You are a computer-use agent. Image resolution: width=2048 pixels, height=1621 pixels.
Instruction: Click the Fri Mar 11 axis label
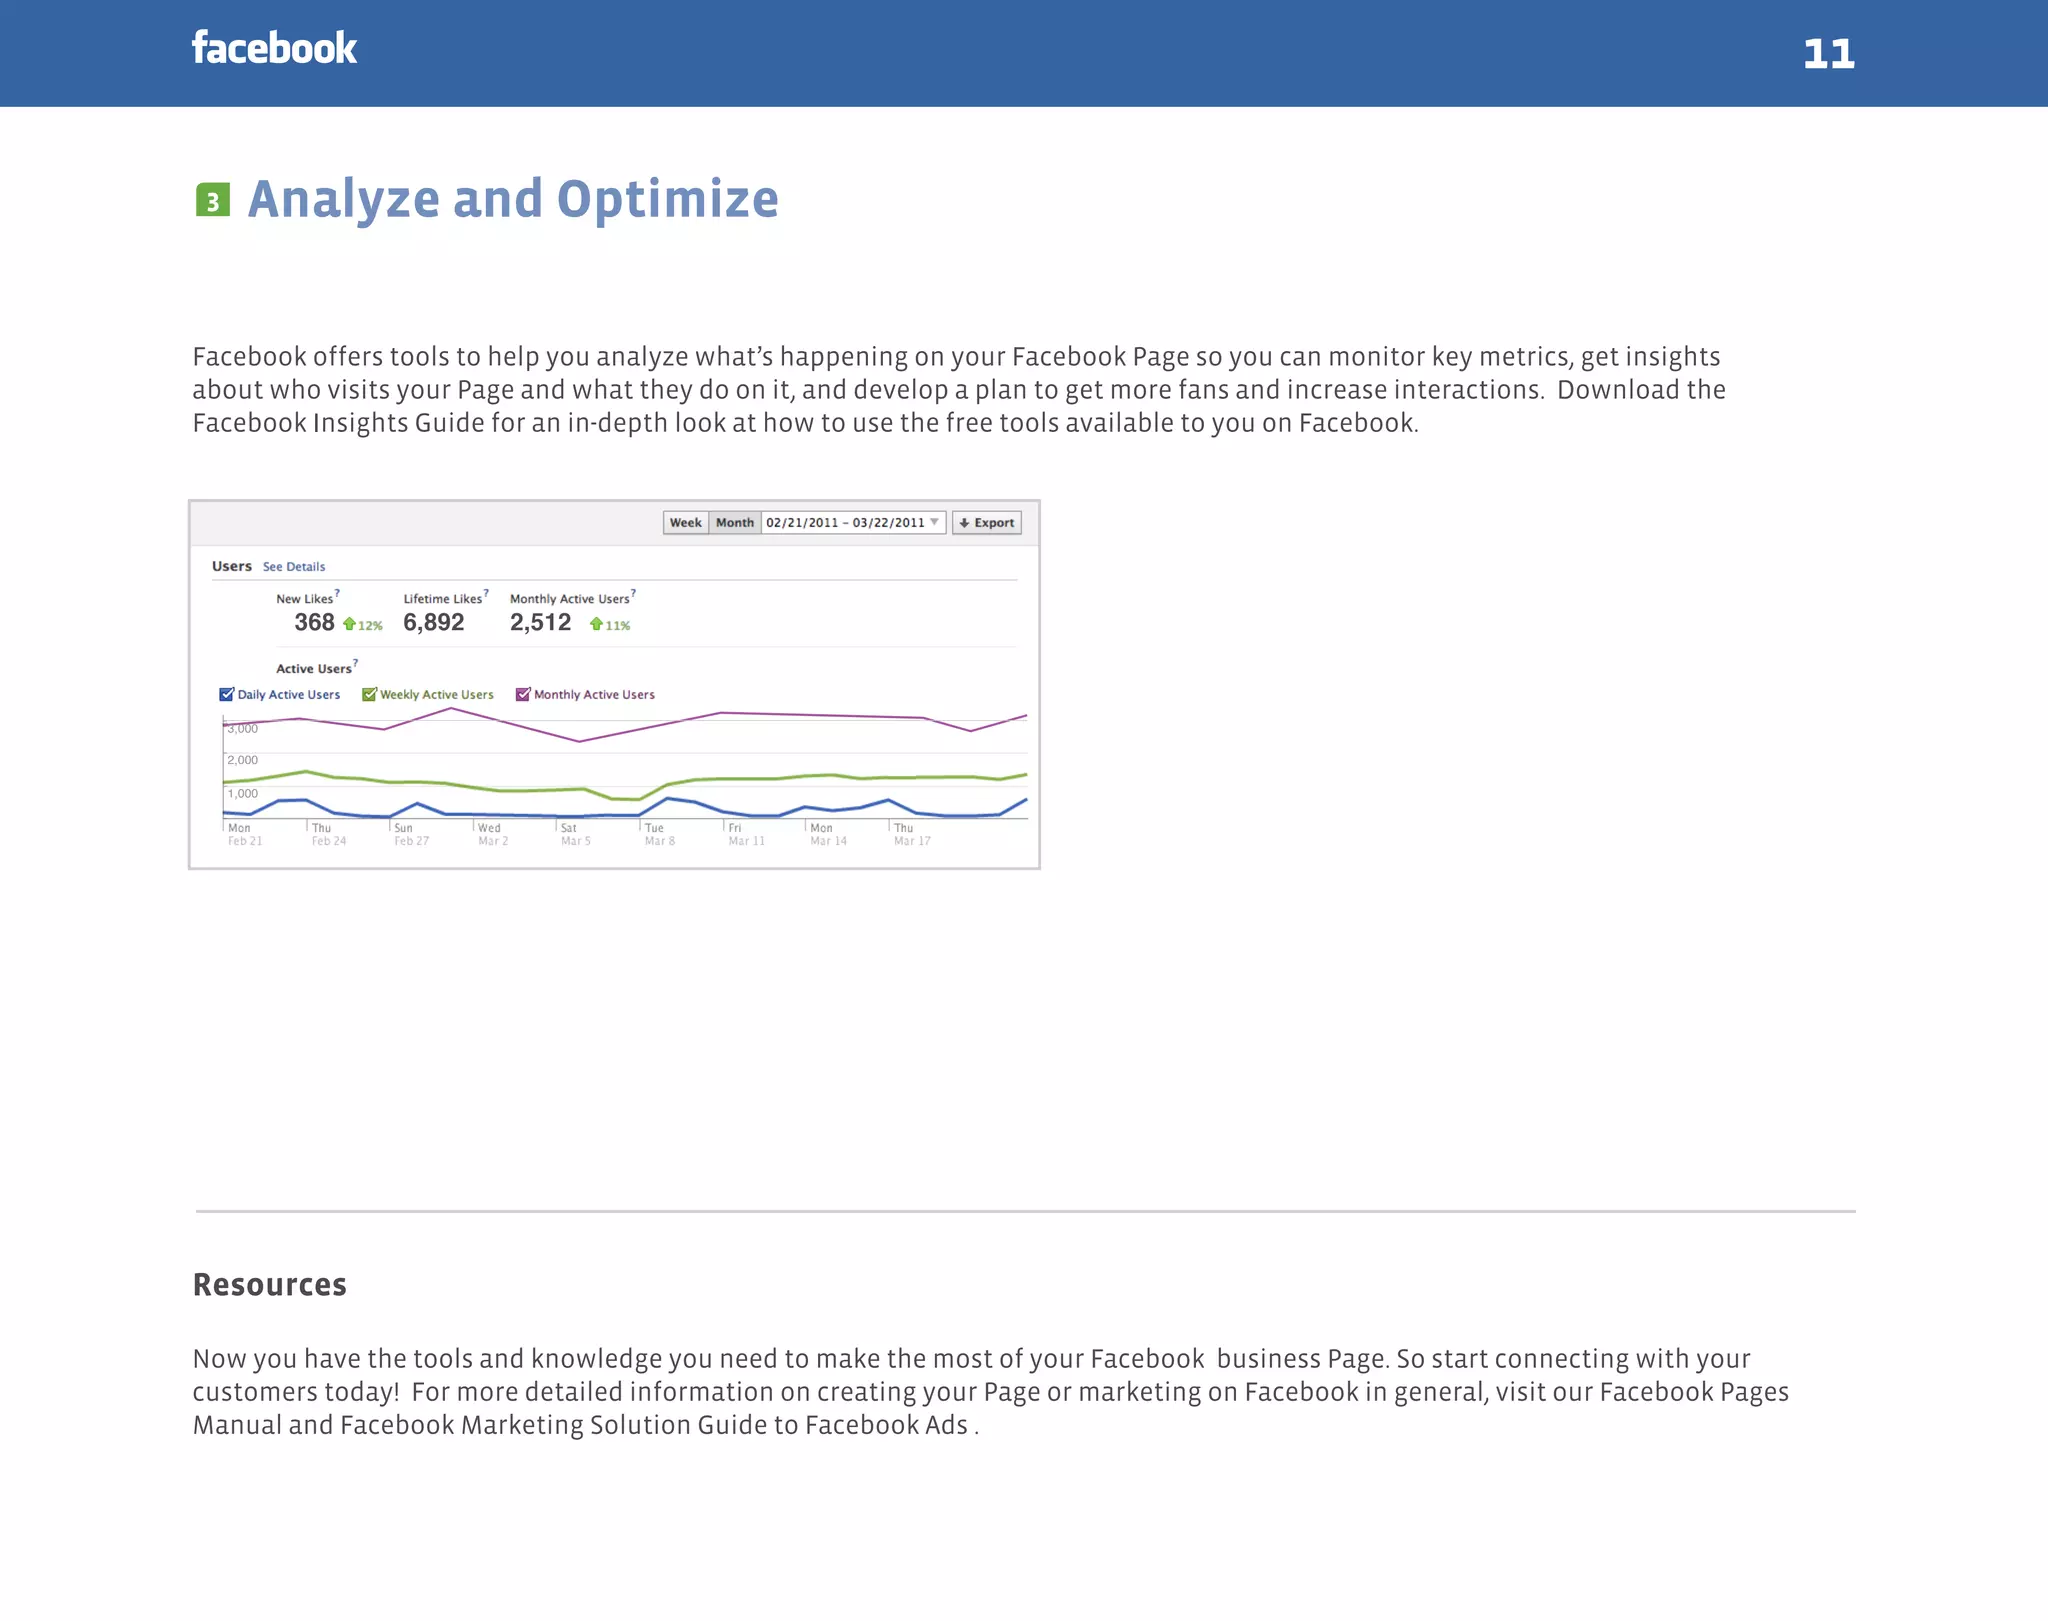pyautogui.click(x=747, y=835)
